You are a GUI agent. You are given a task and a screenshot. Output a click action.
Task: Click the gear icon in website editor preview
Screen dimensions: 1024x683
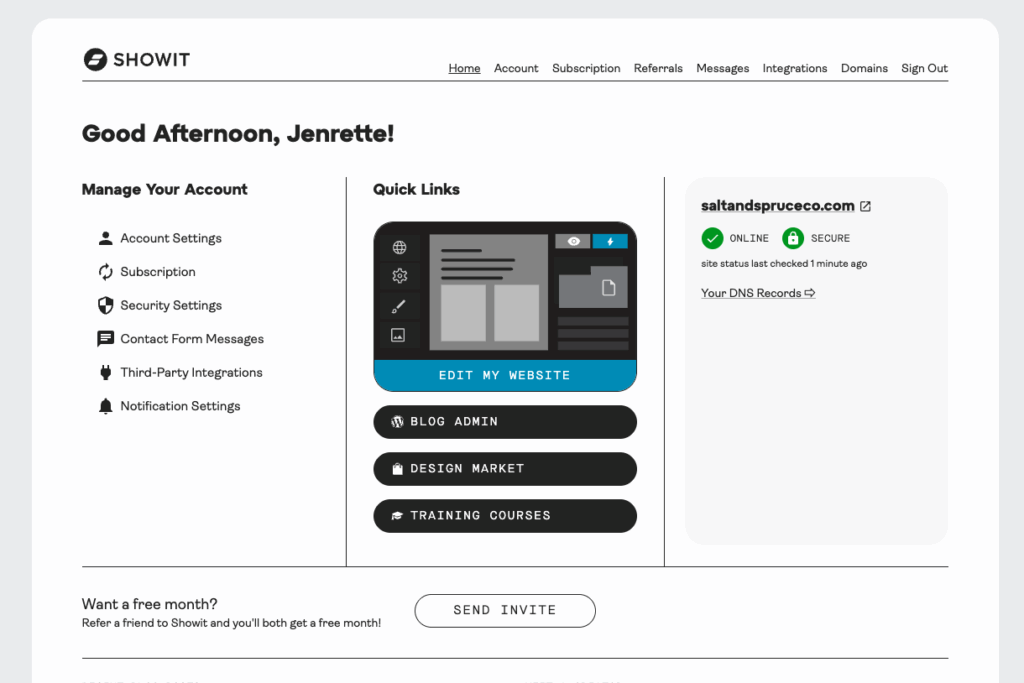[400, 276]
